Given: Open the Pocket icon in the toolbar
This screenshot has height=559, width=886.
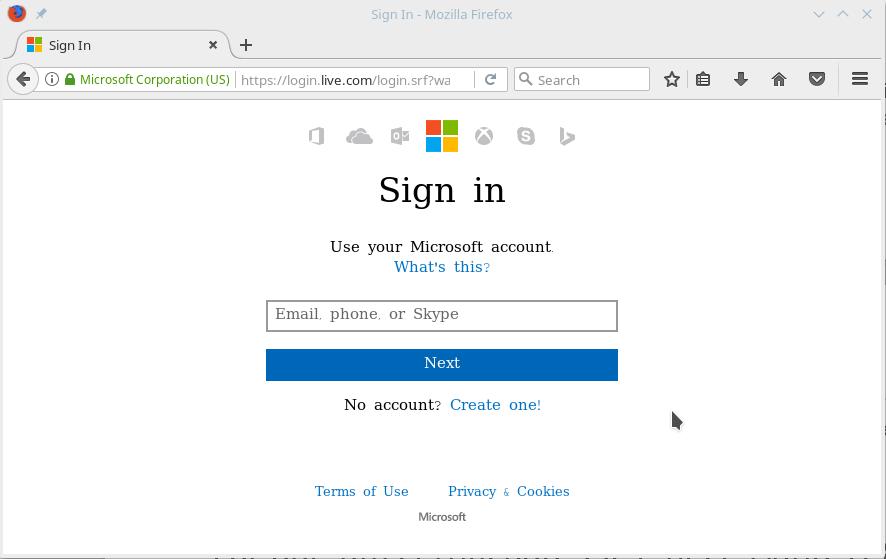Looking at the screenshot, I should pos(817,79).
